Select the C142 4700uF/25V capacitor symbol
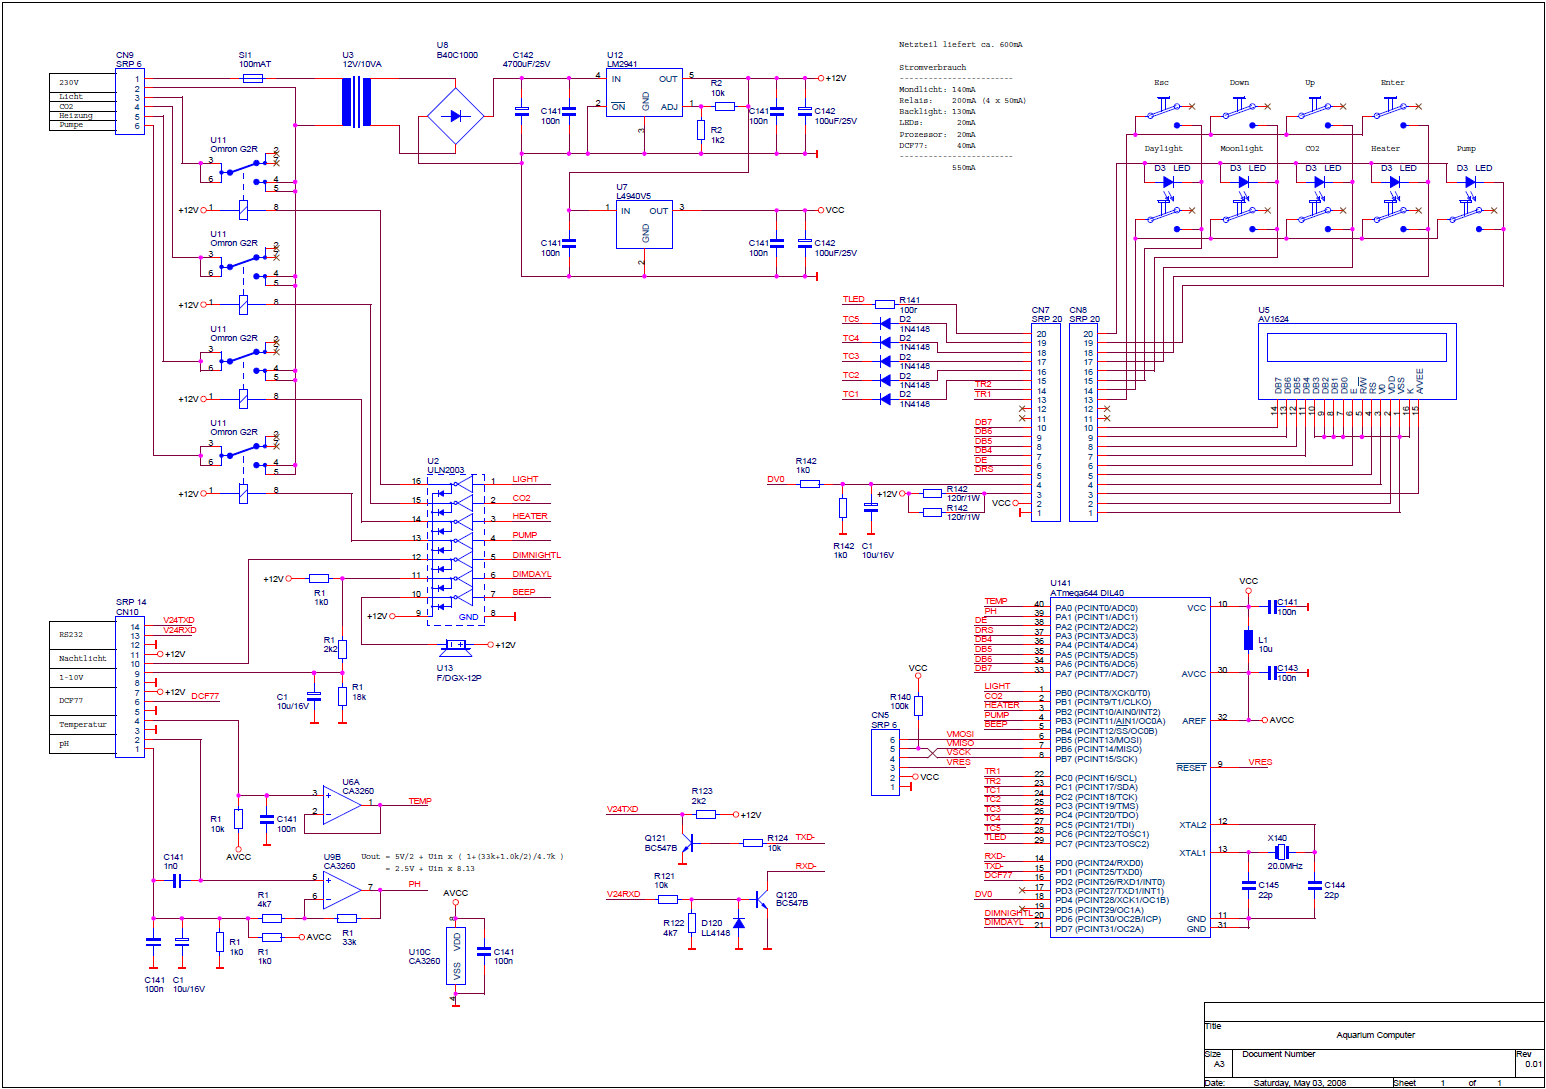Viewport: 1546px width, 1089px height. pyautogui.click(x=521, y=111)
